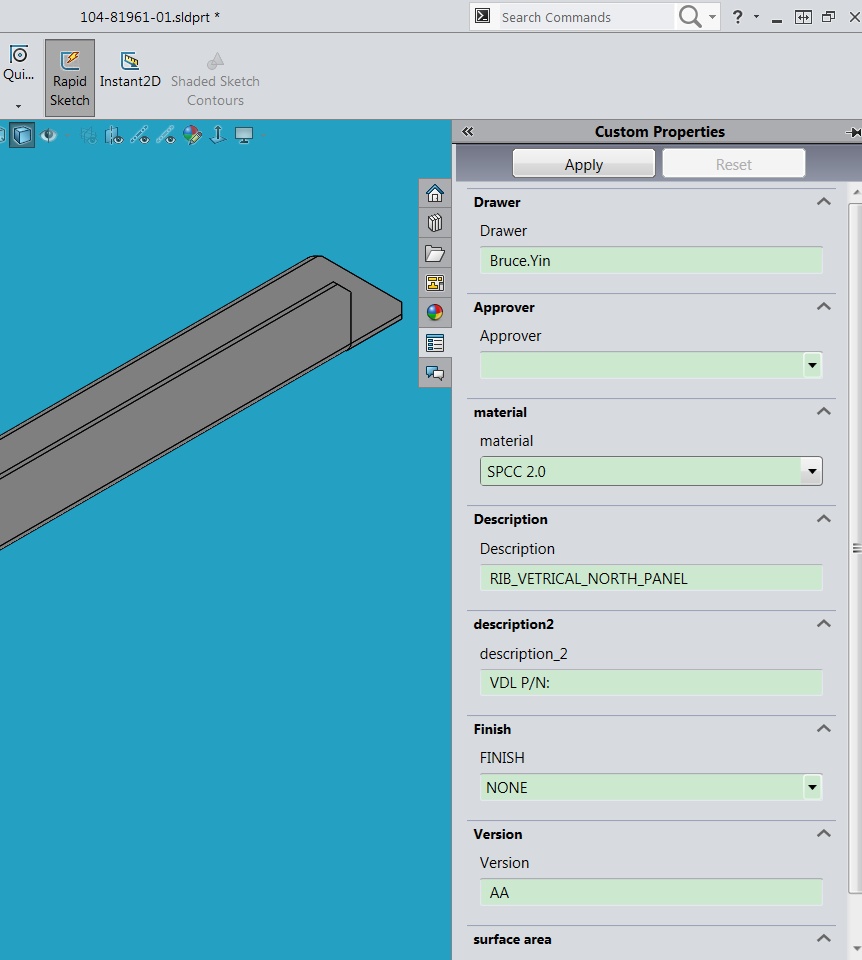Open the material SPCC 2.0 dropdown
The image size is (862, 960).
(x=812, y=471)
